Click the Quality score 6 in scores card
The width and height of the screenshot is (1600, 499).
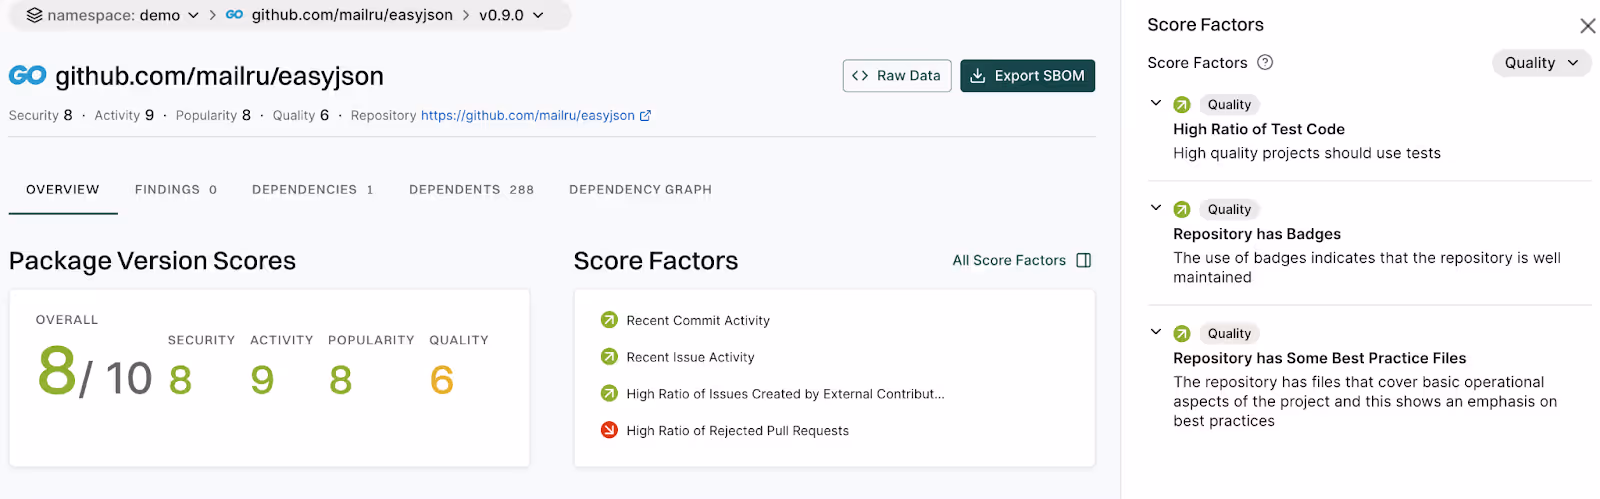click(442, 380)
